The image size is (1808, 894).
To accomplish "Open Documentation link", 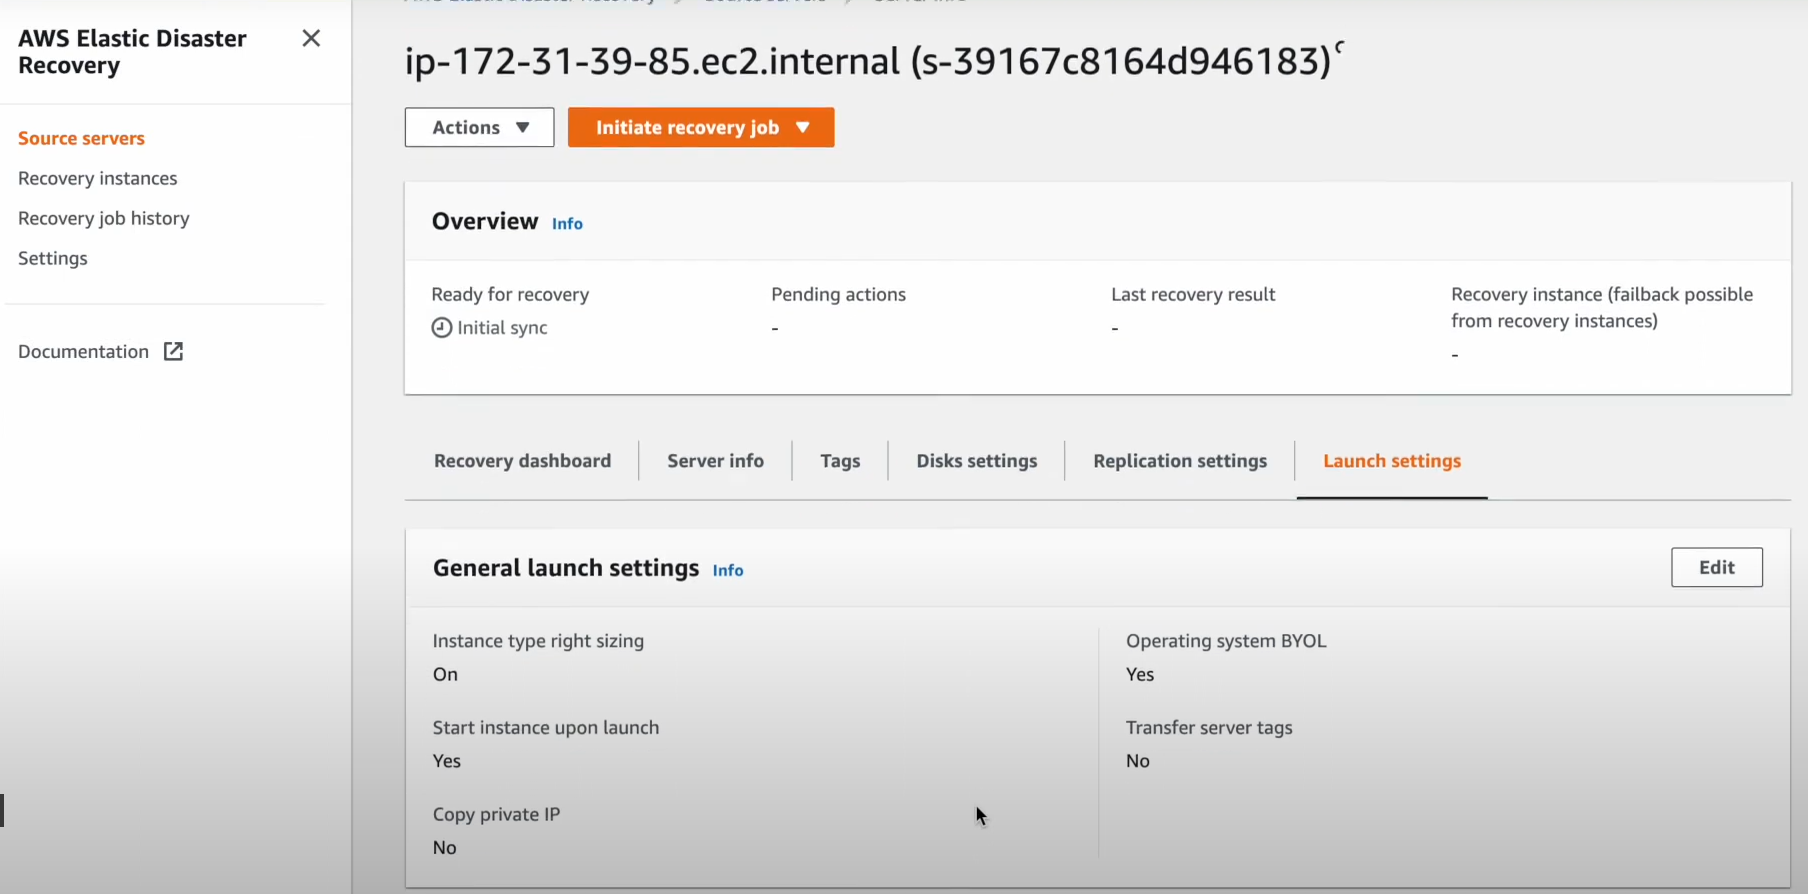I will click(83, 351).
